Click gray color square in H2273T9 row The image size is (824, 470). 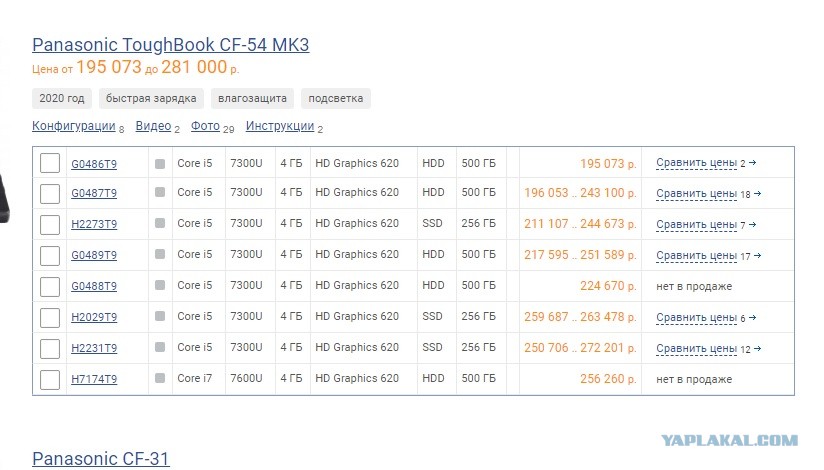click(160, 223)
